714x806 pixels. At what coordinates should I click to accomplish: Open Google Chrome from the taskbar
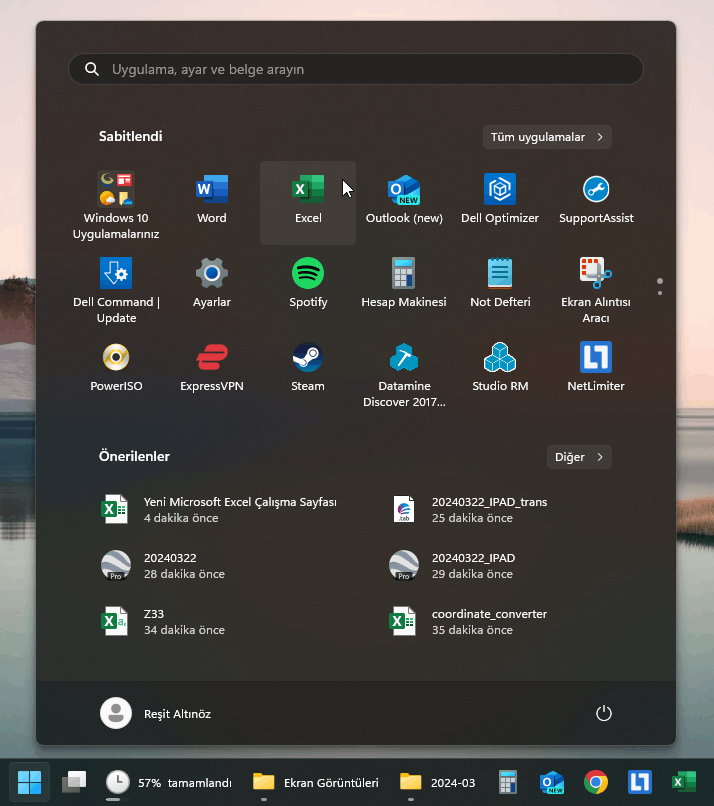(x=596, y=782)
